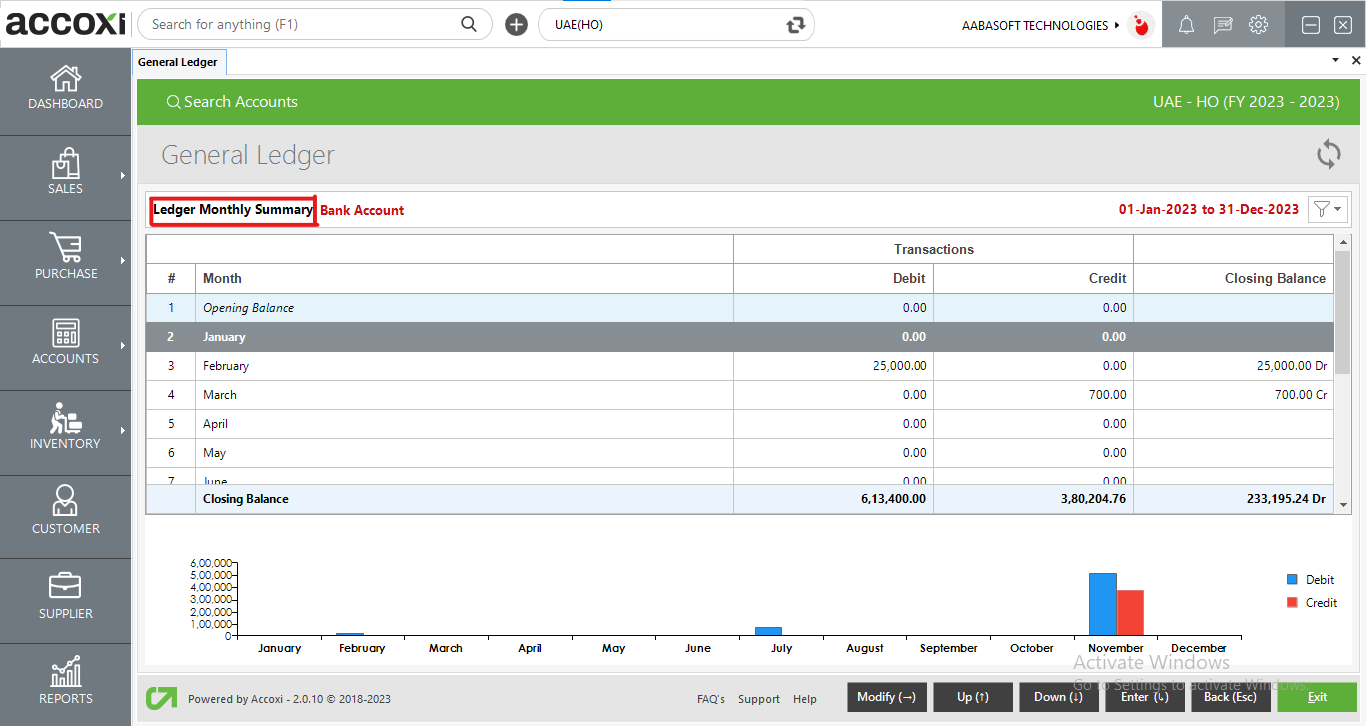Open the Reports chart icon

tap(65, 671)
